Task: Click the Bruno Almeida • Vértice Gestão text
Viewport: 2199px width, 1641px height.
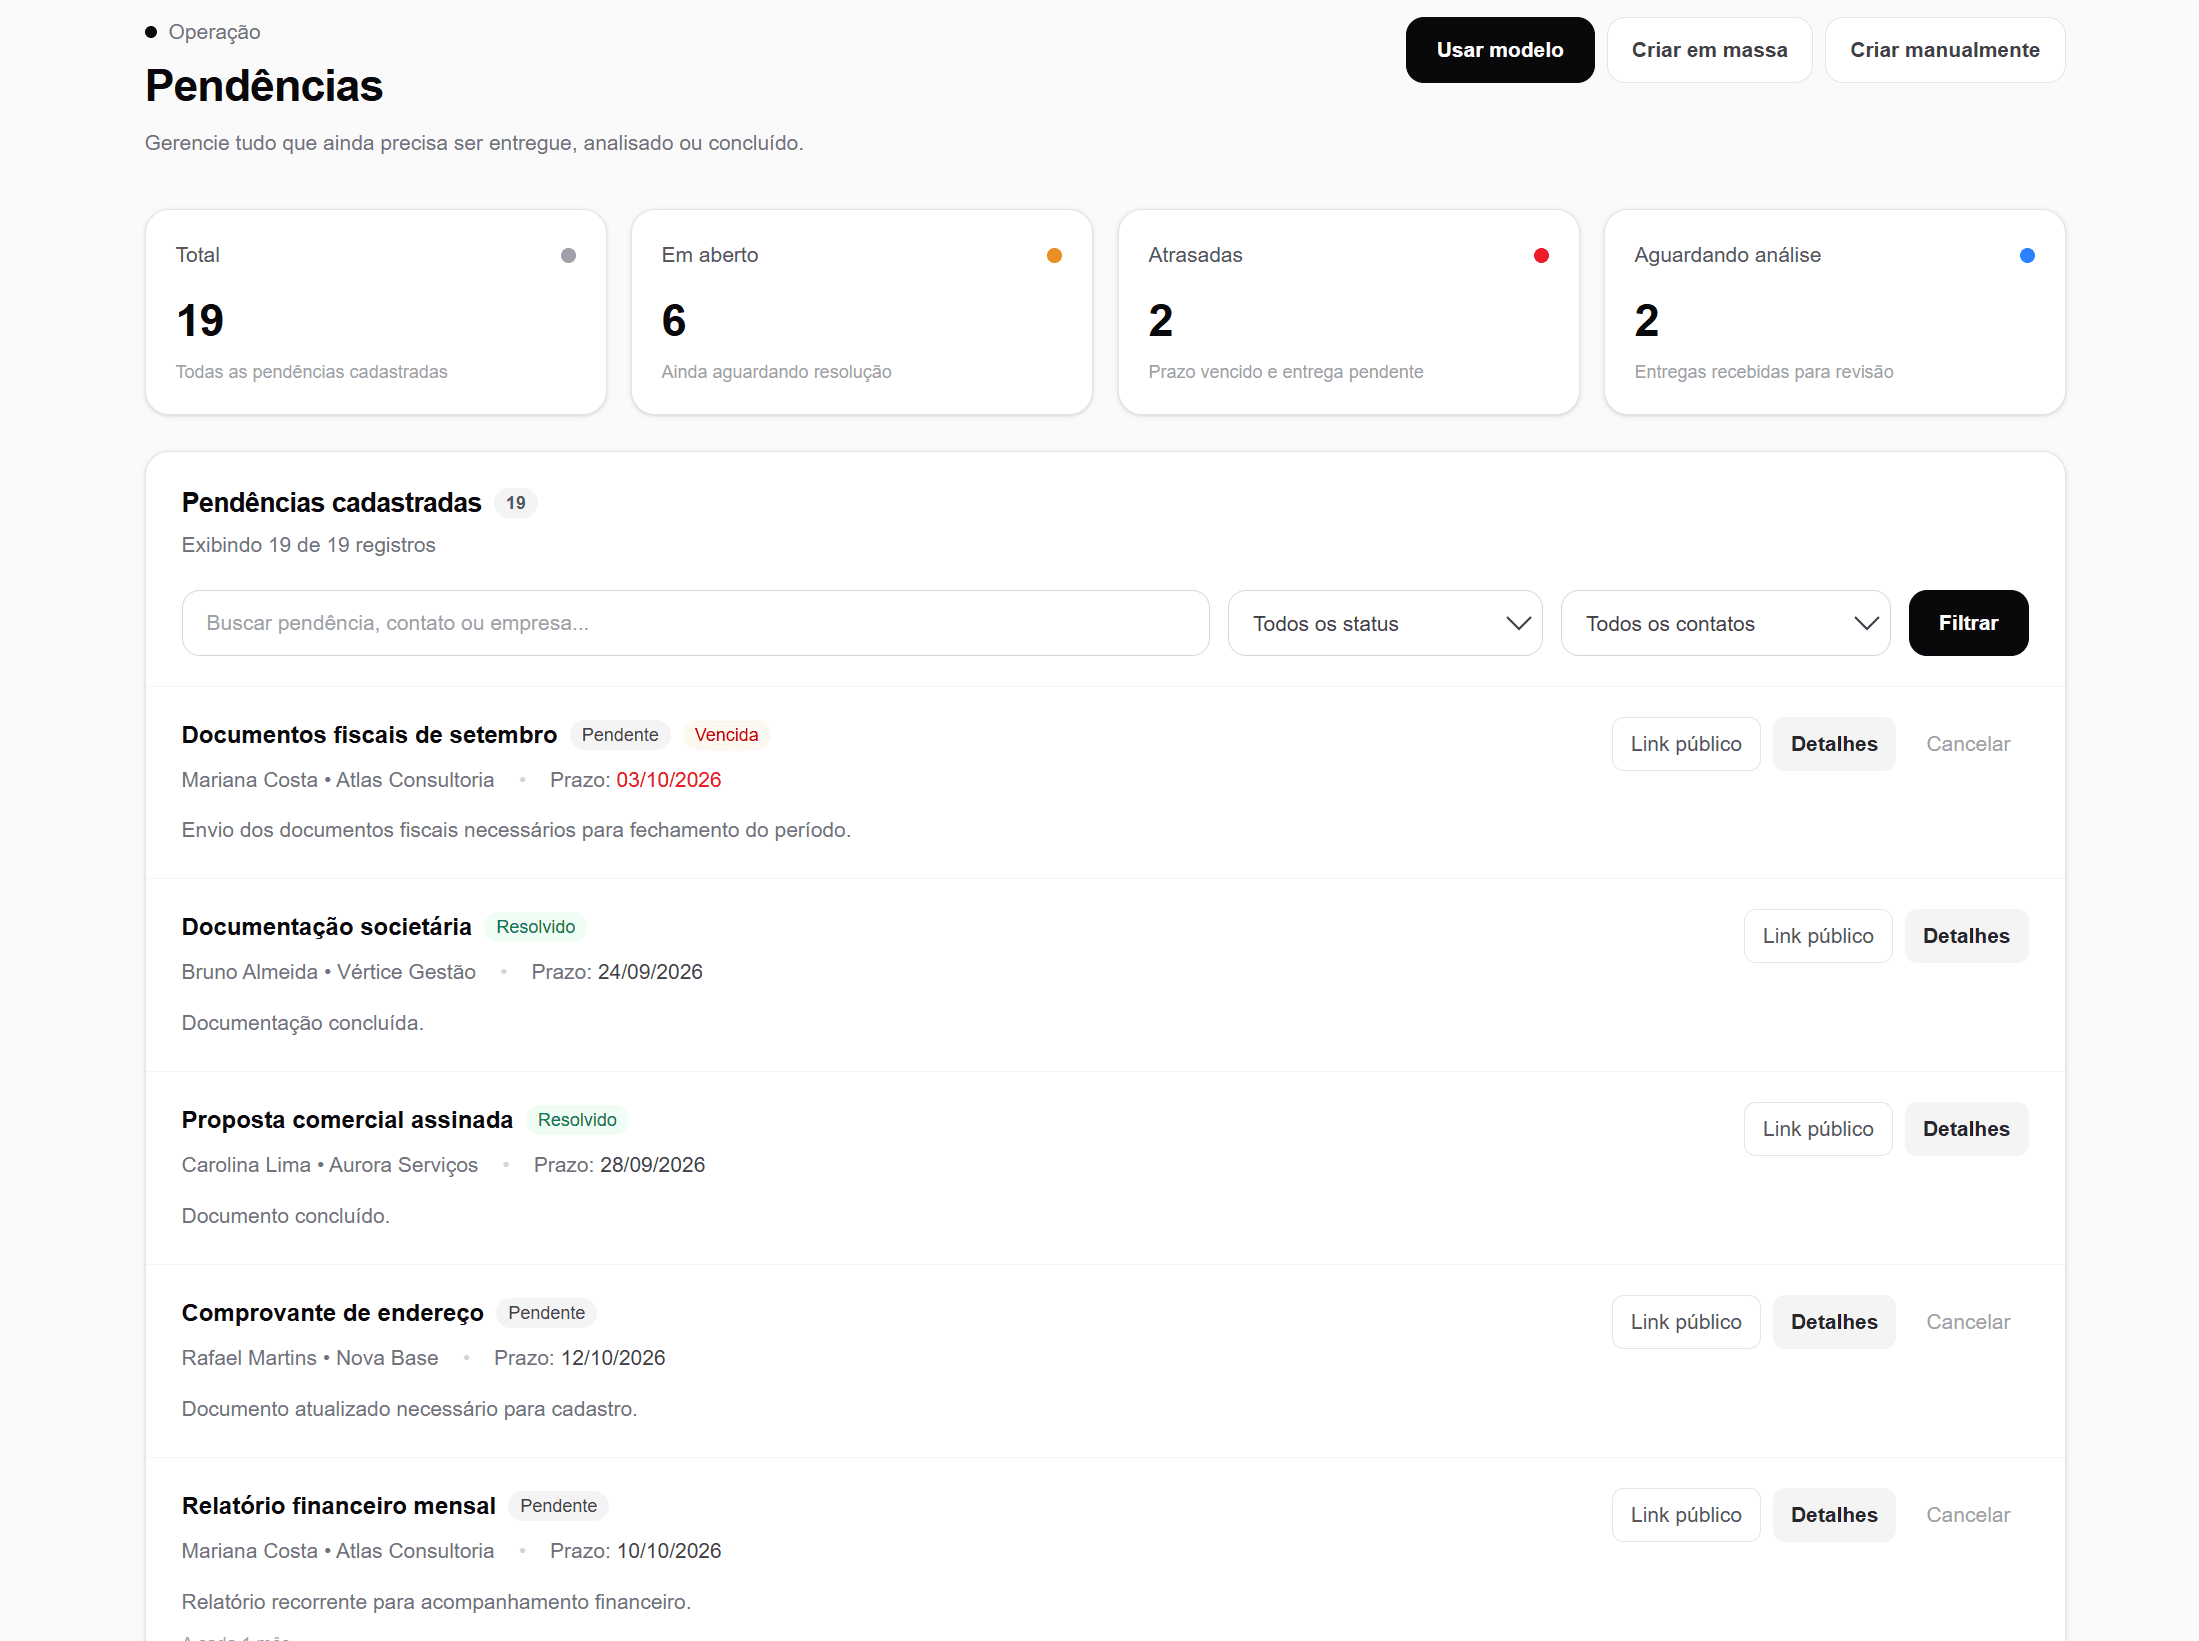Action: pyautogui.click(x=328, y=972)
